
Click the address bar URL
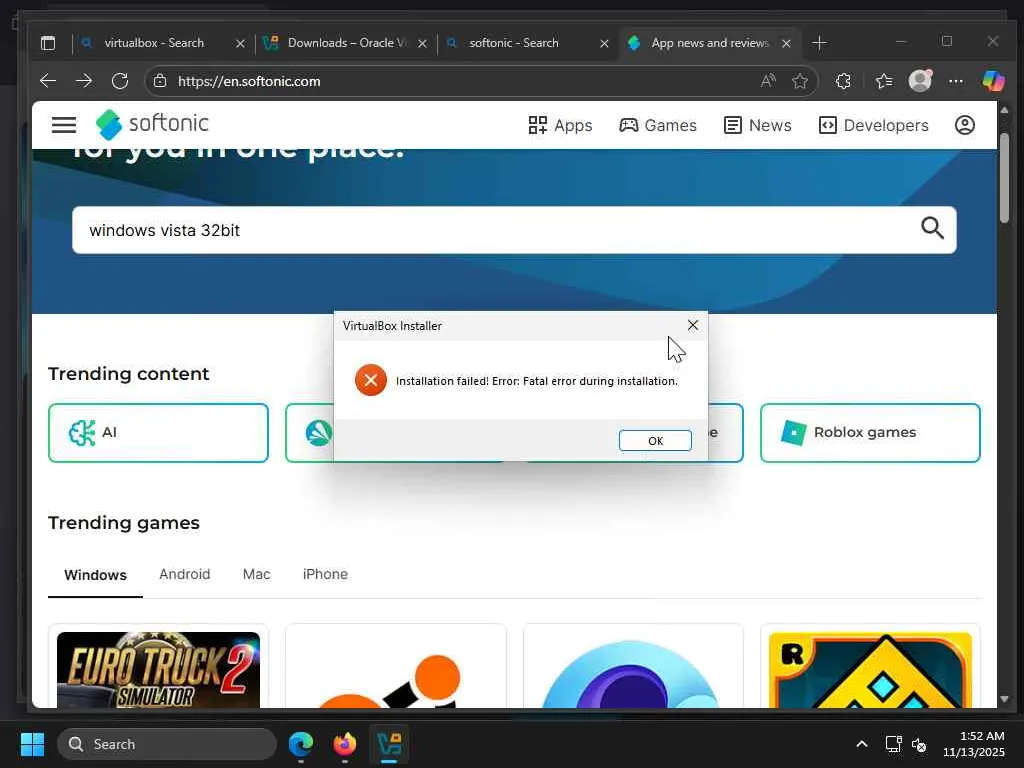click(x=249, y=82)
